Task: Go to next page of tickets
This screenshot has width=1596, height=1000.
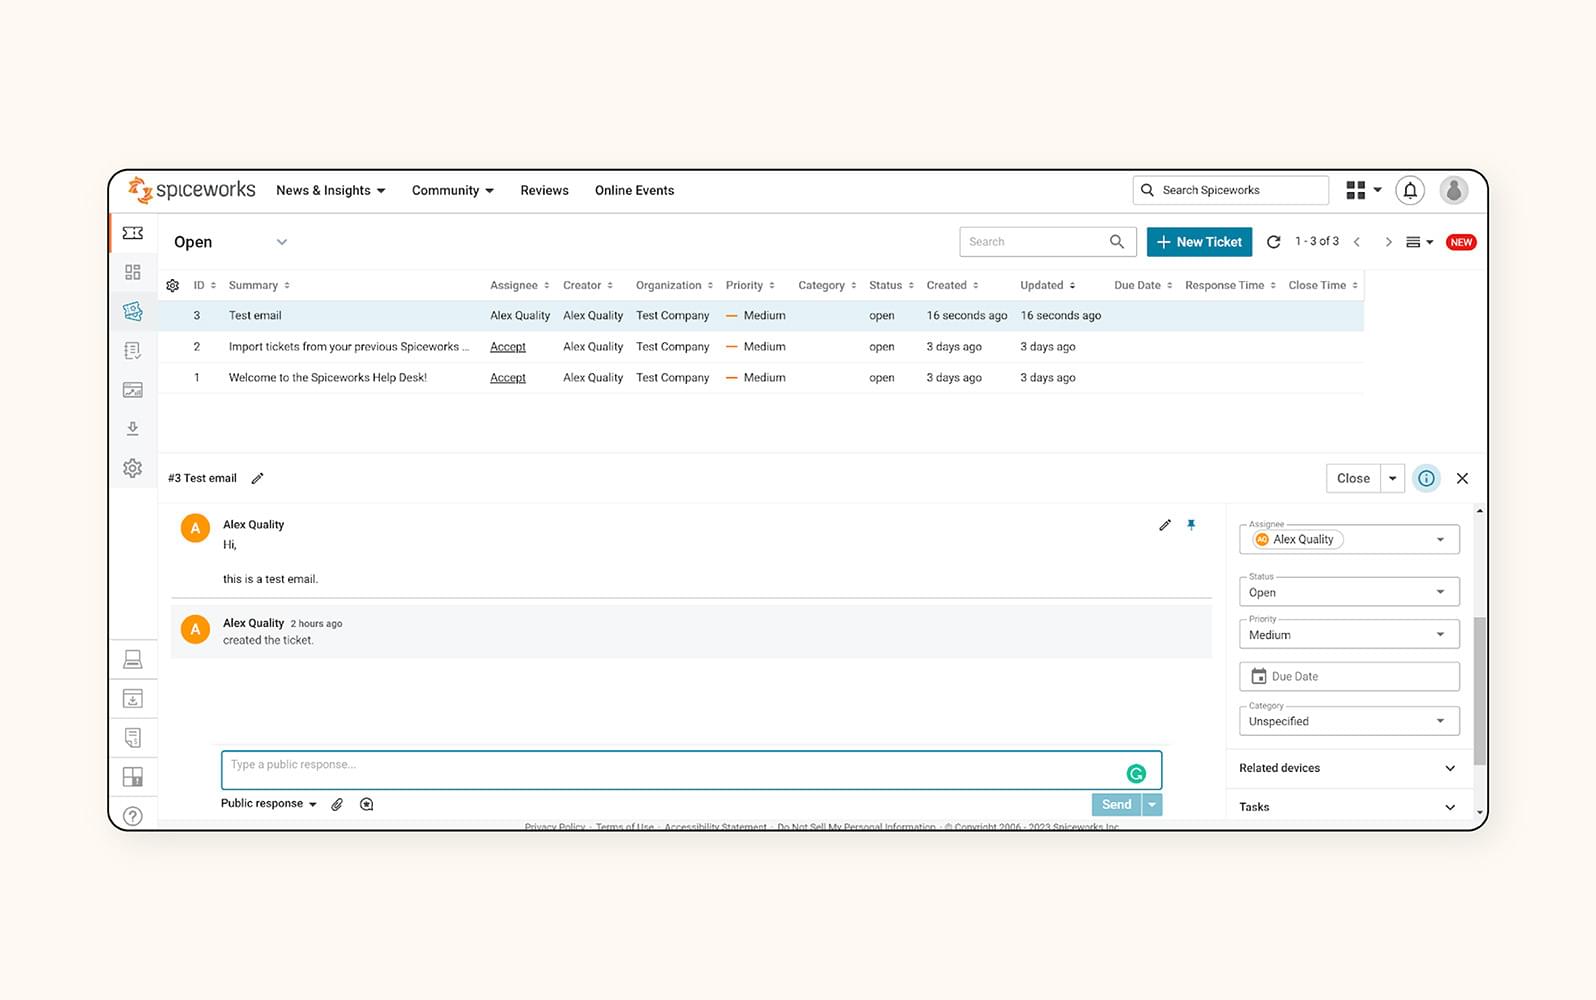Action: (x=1388, y=242)
